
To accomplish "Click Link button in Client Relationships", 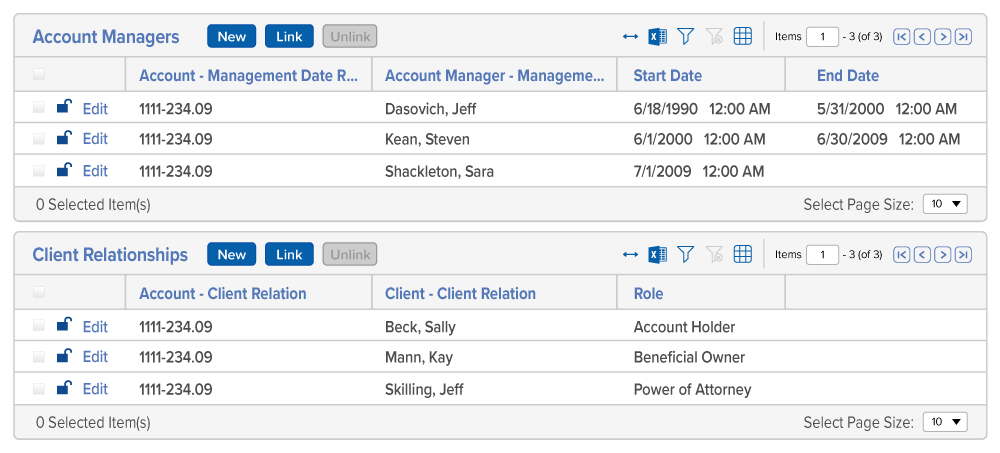I will coord(289,255).
